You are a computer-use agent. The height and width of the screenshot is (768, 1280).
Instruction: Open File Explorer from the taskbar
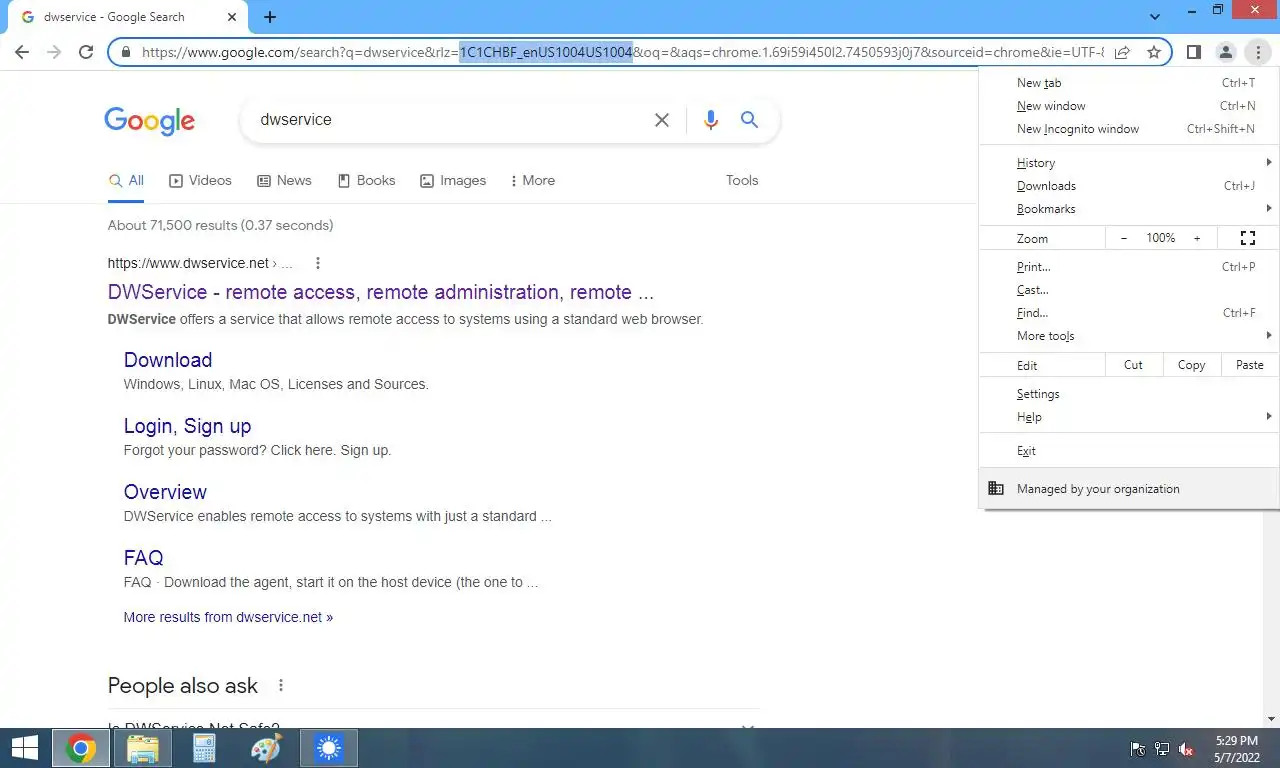(143, 748)
